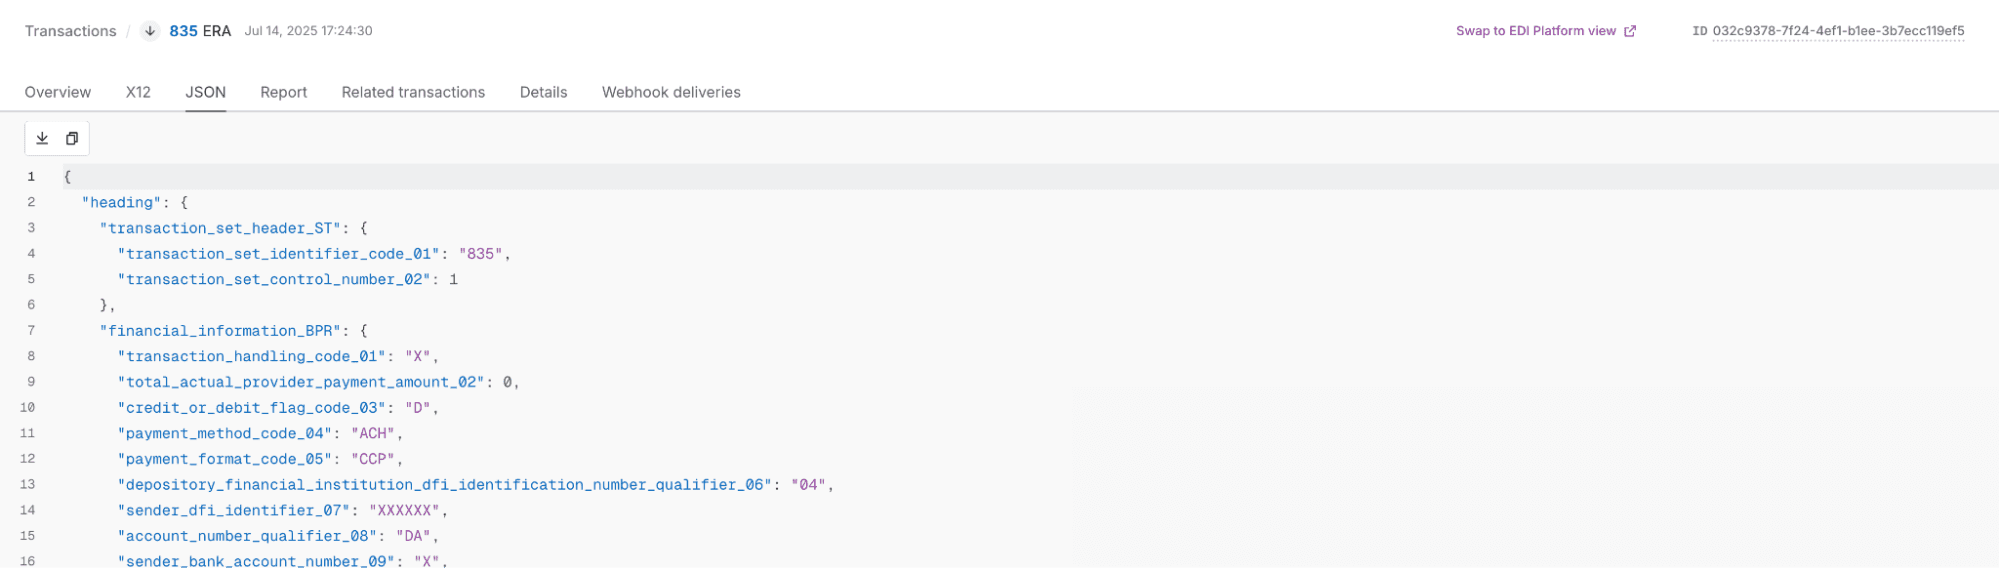Click line number 7 in gutter
The image size is (1999, 569).
click(x=31, y=331)
